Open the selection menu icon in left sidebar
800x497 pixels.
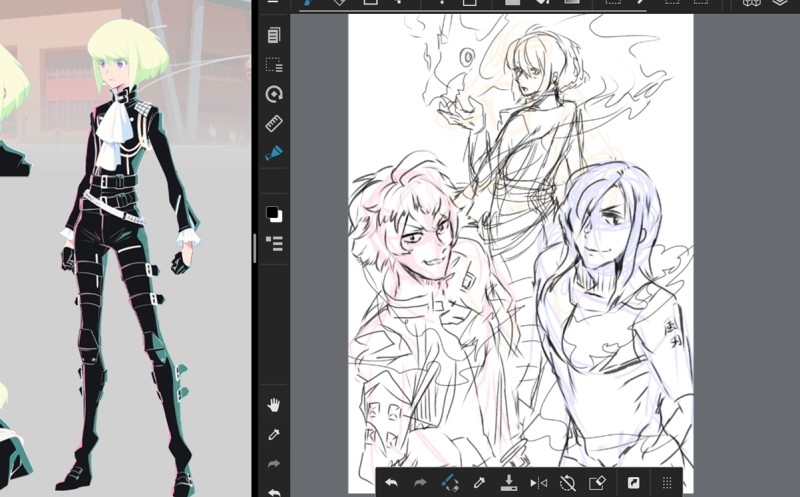(274, 65)
